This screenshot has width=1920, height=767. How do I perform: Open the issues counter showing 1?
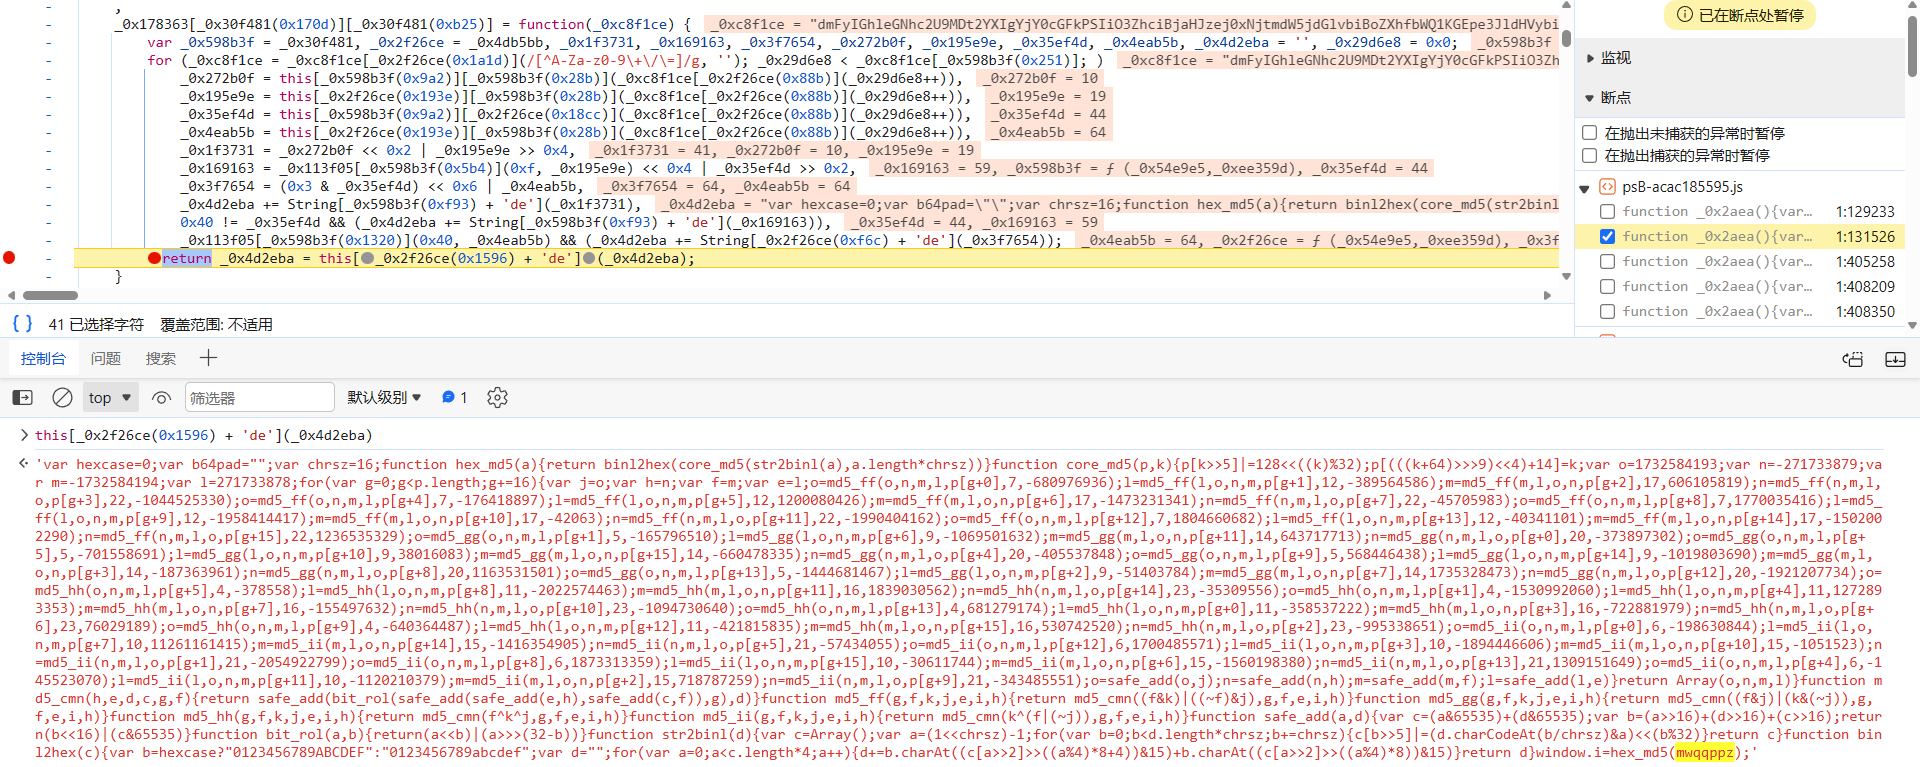(x=455, y=398)
